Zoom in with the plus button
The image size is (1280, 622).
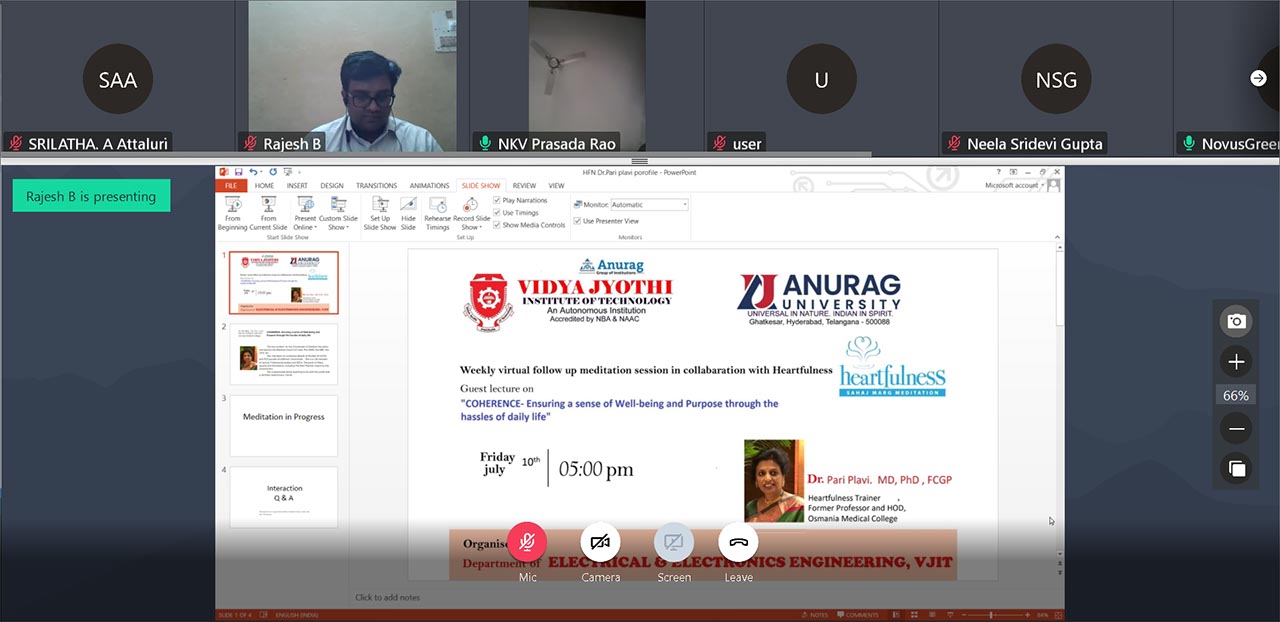(x=1236, y=362)
